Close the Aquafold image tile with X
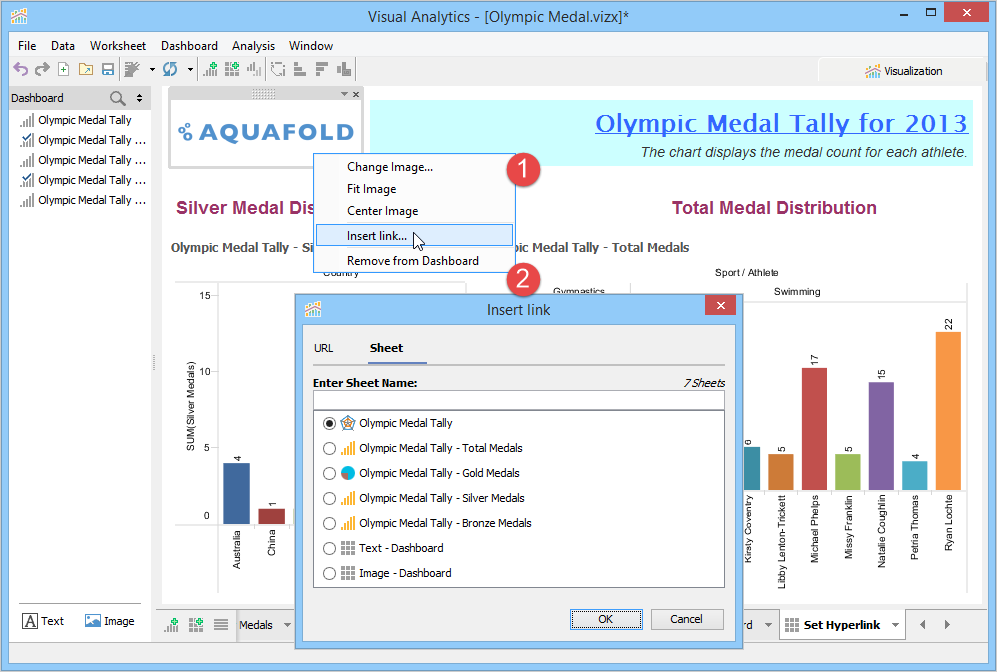997x672 pixels. pos(356,94)
